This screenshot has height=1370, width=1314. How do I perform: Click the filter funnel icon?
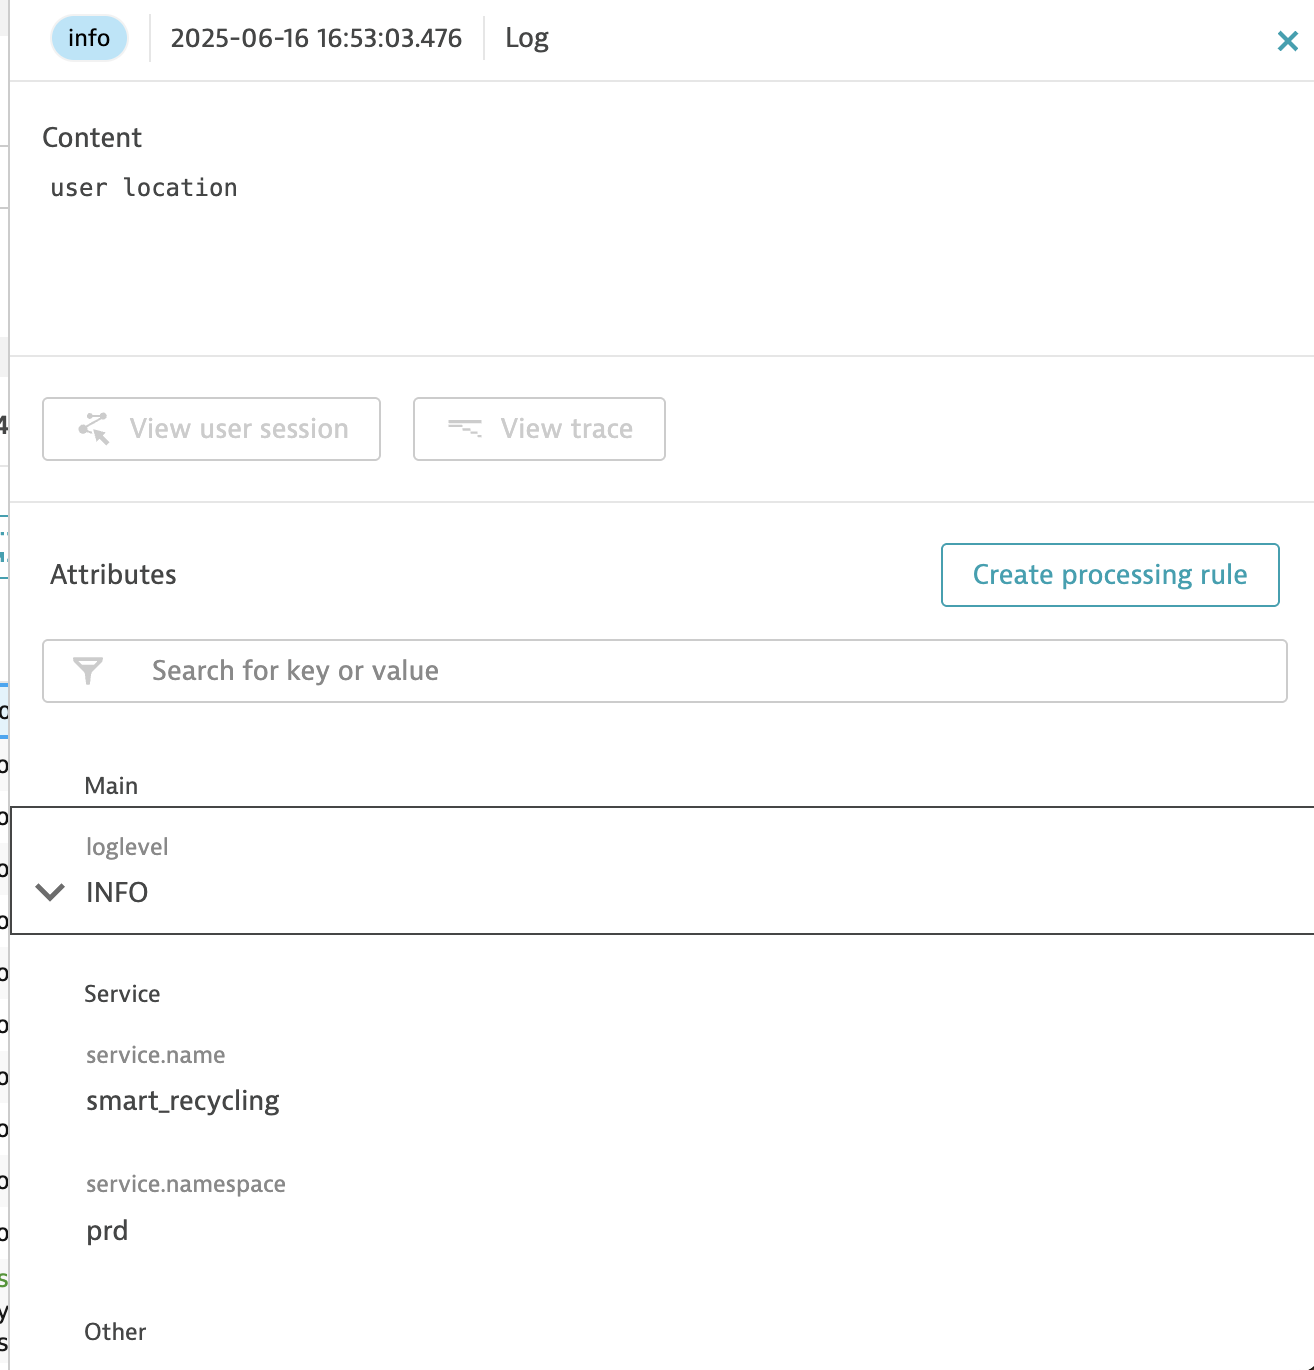(x=88, y=671)
